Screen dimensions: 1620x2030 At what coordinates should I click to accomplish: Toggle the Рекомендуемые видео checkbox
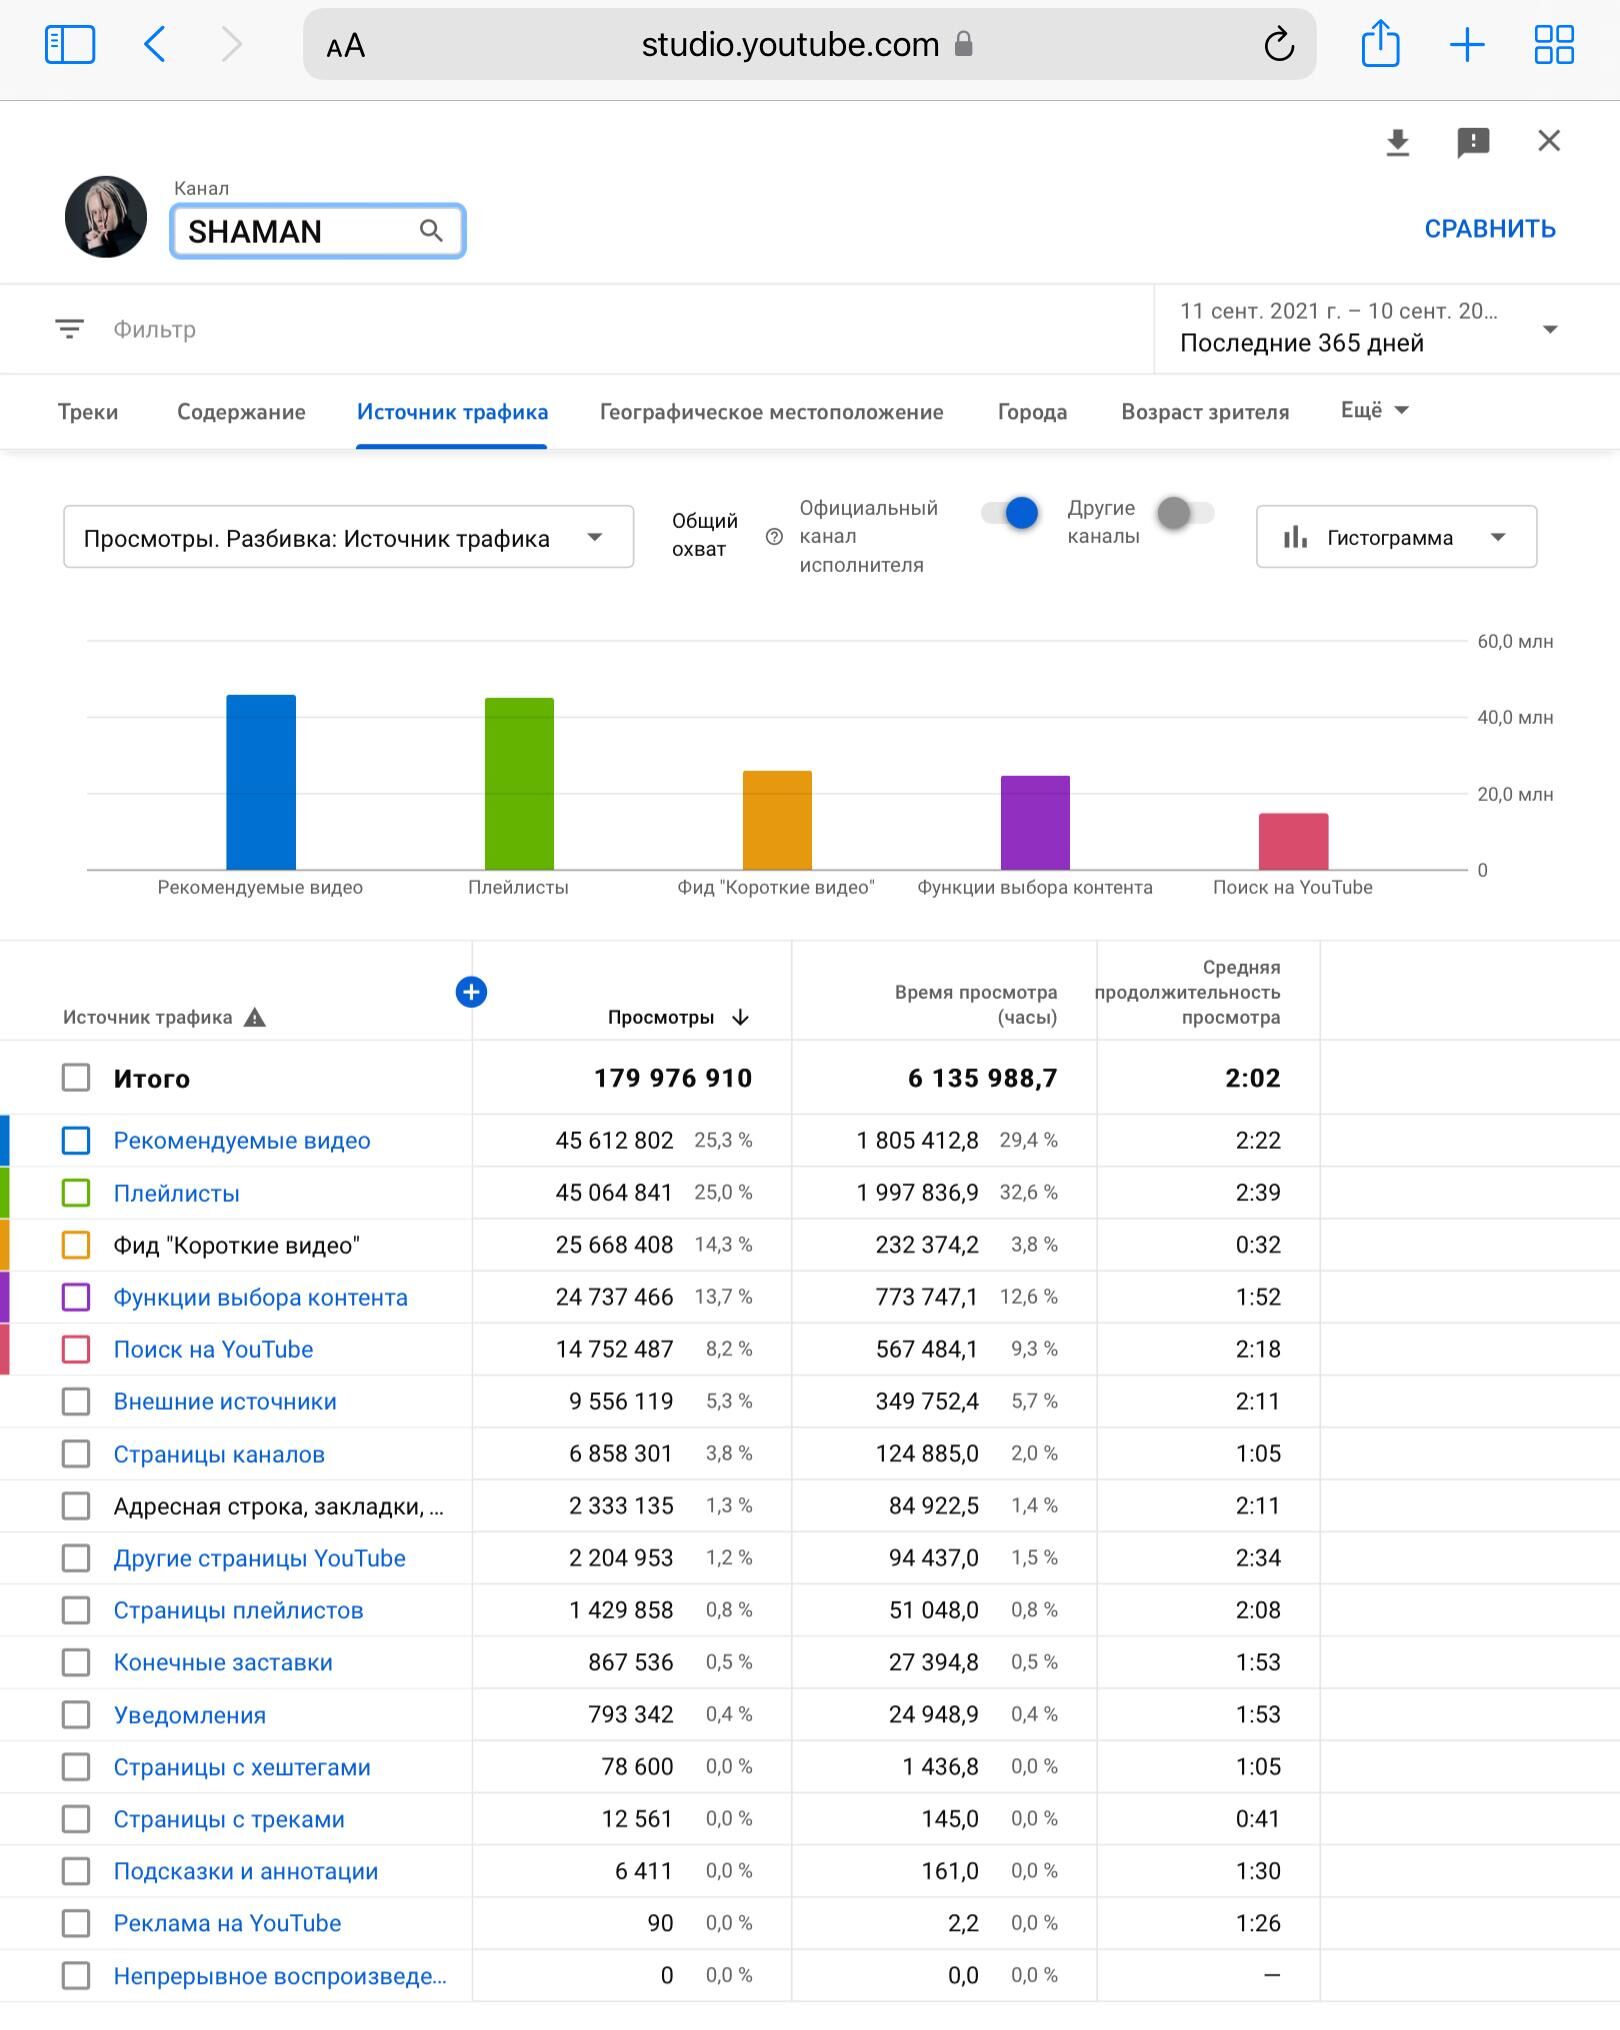click(76, 1140)
